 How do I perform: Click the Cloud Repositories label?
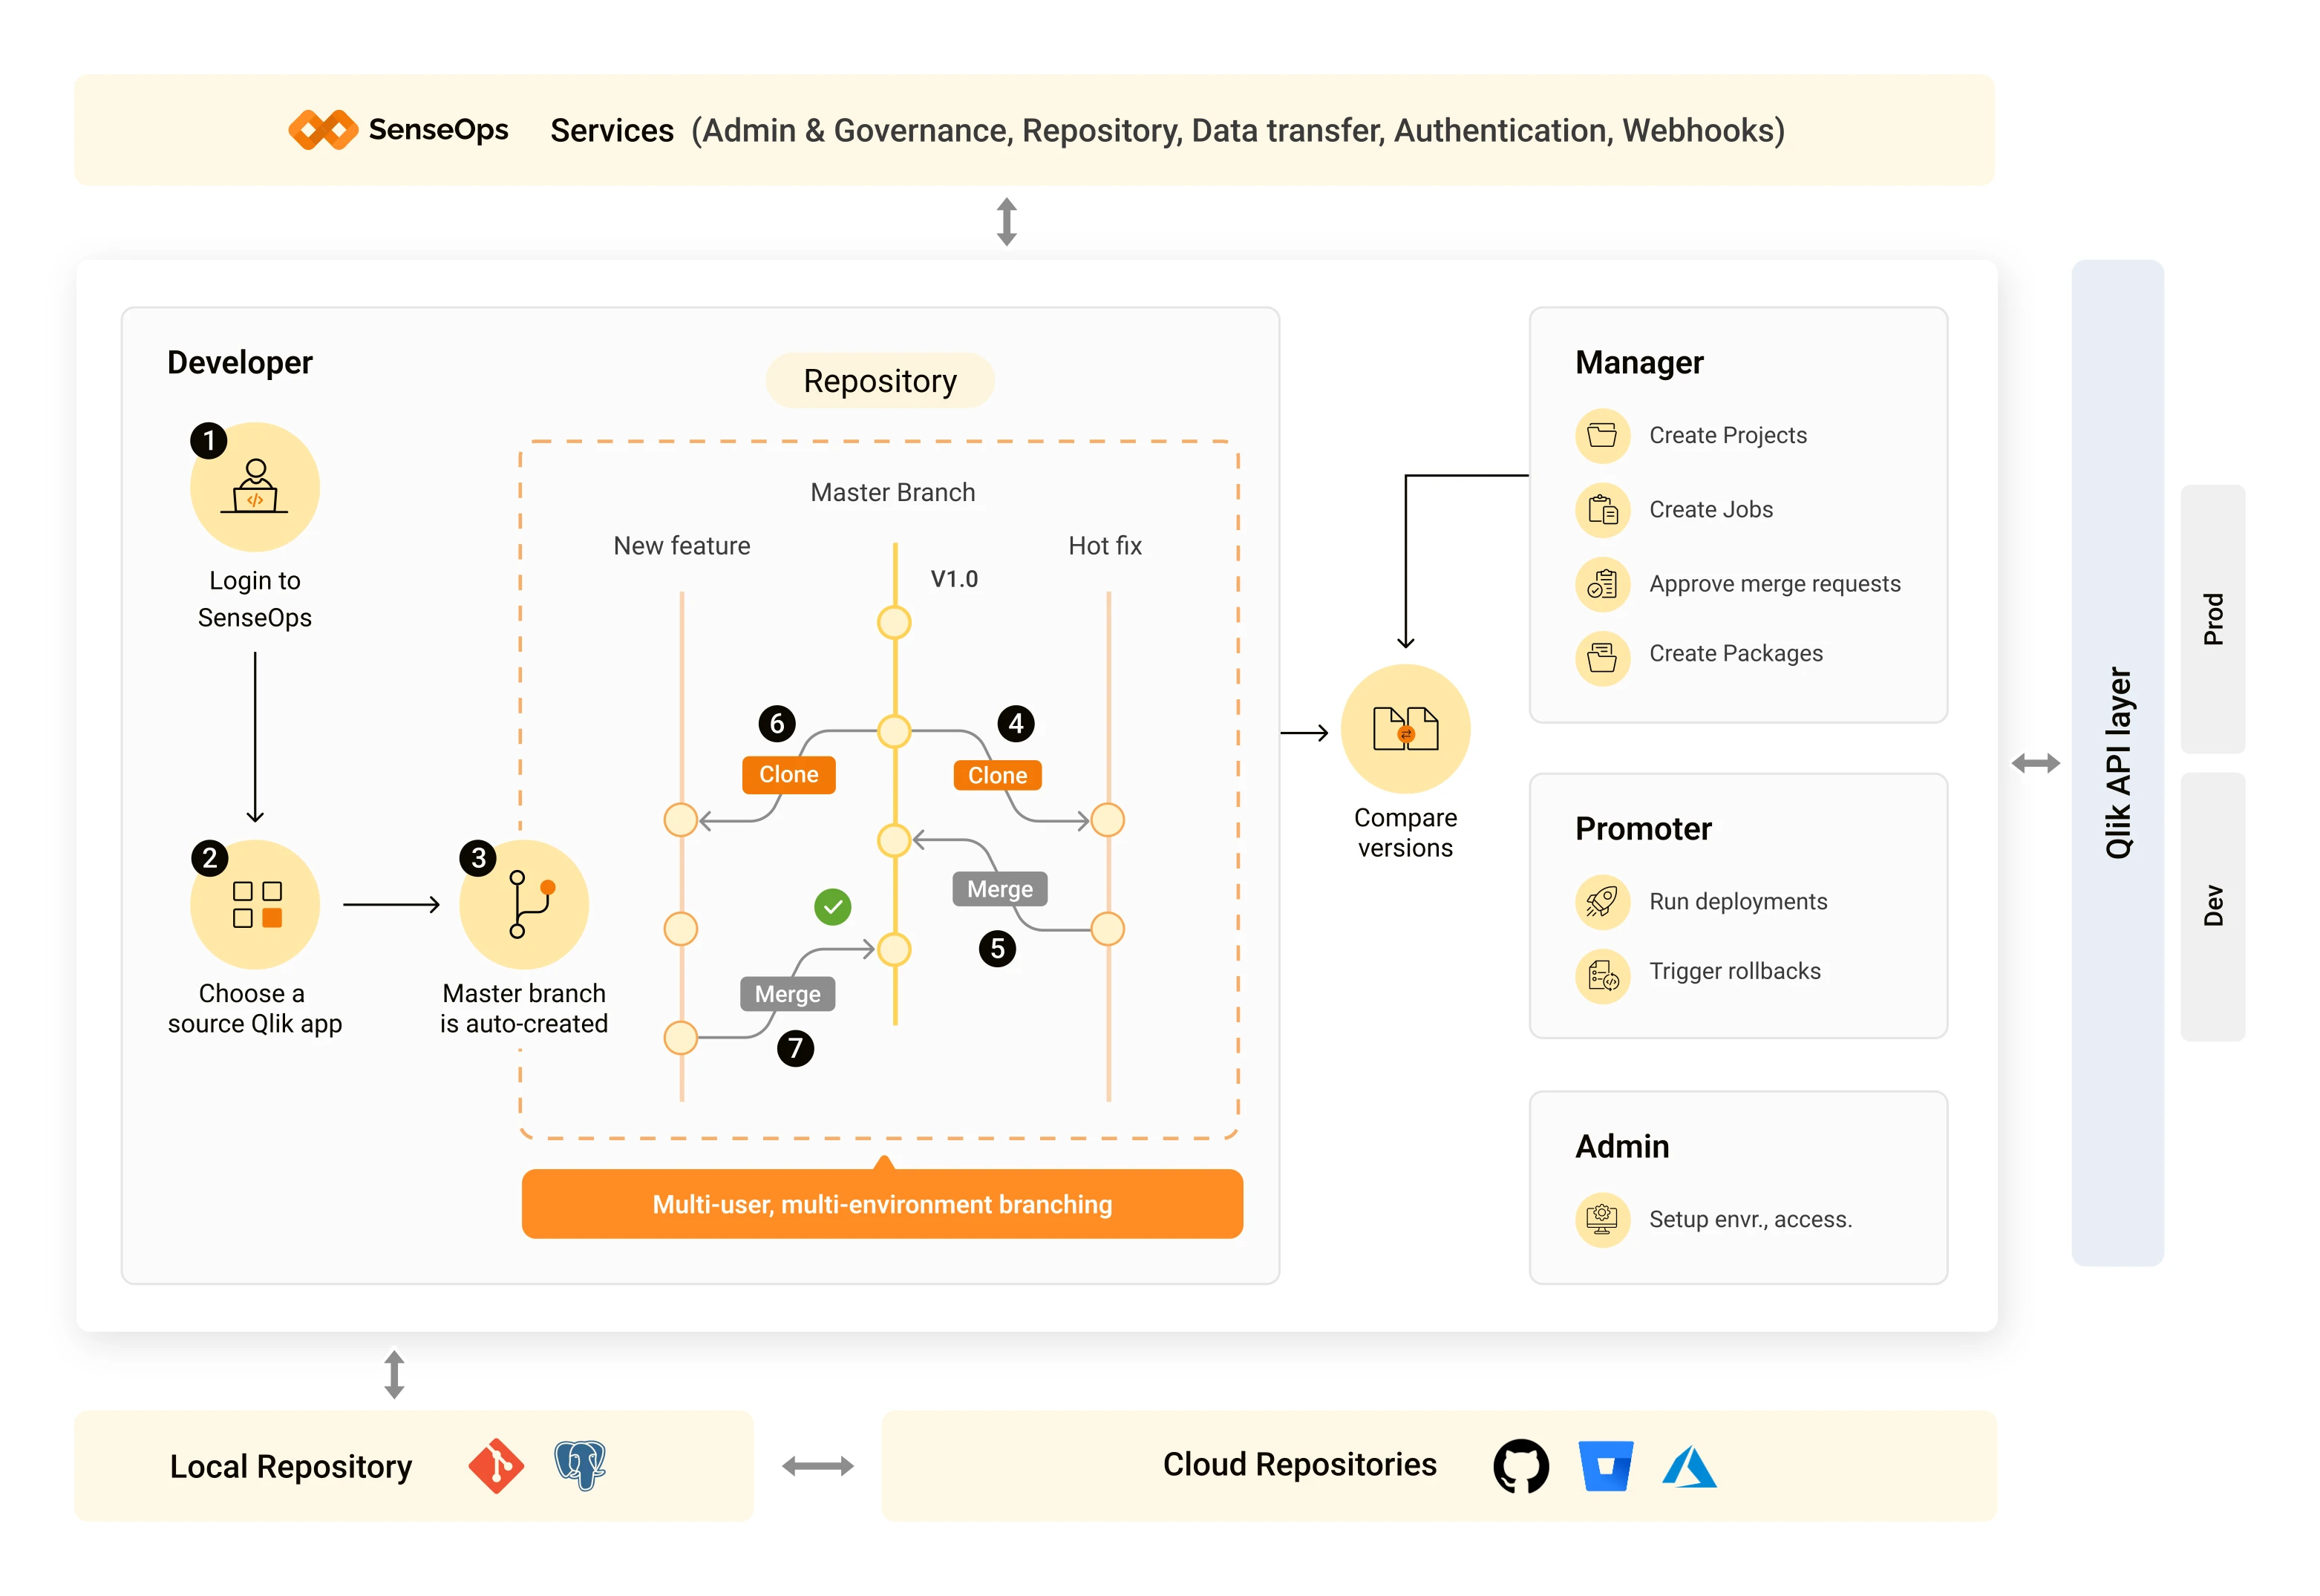pyautogui.click(x=1299, y=1465)
